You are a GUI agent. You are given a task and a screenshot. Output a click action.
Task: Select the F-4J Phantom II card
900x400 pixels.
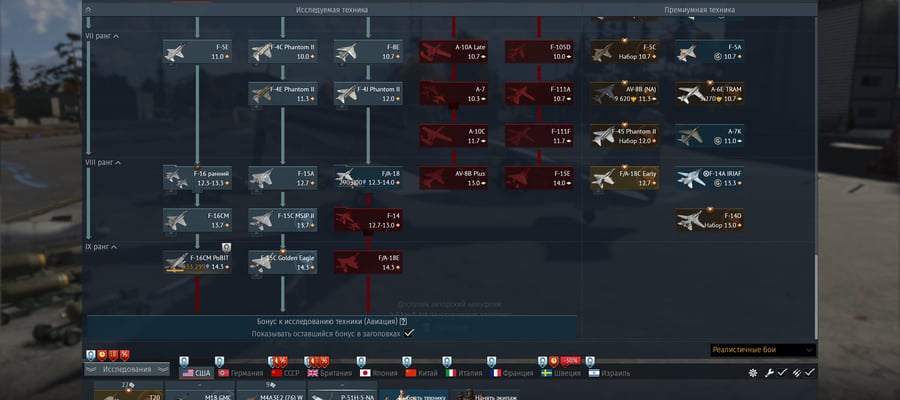point(368,94)
